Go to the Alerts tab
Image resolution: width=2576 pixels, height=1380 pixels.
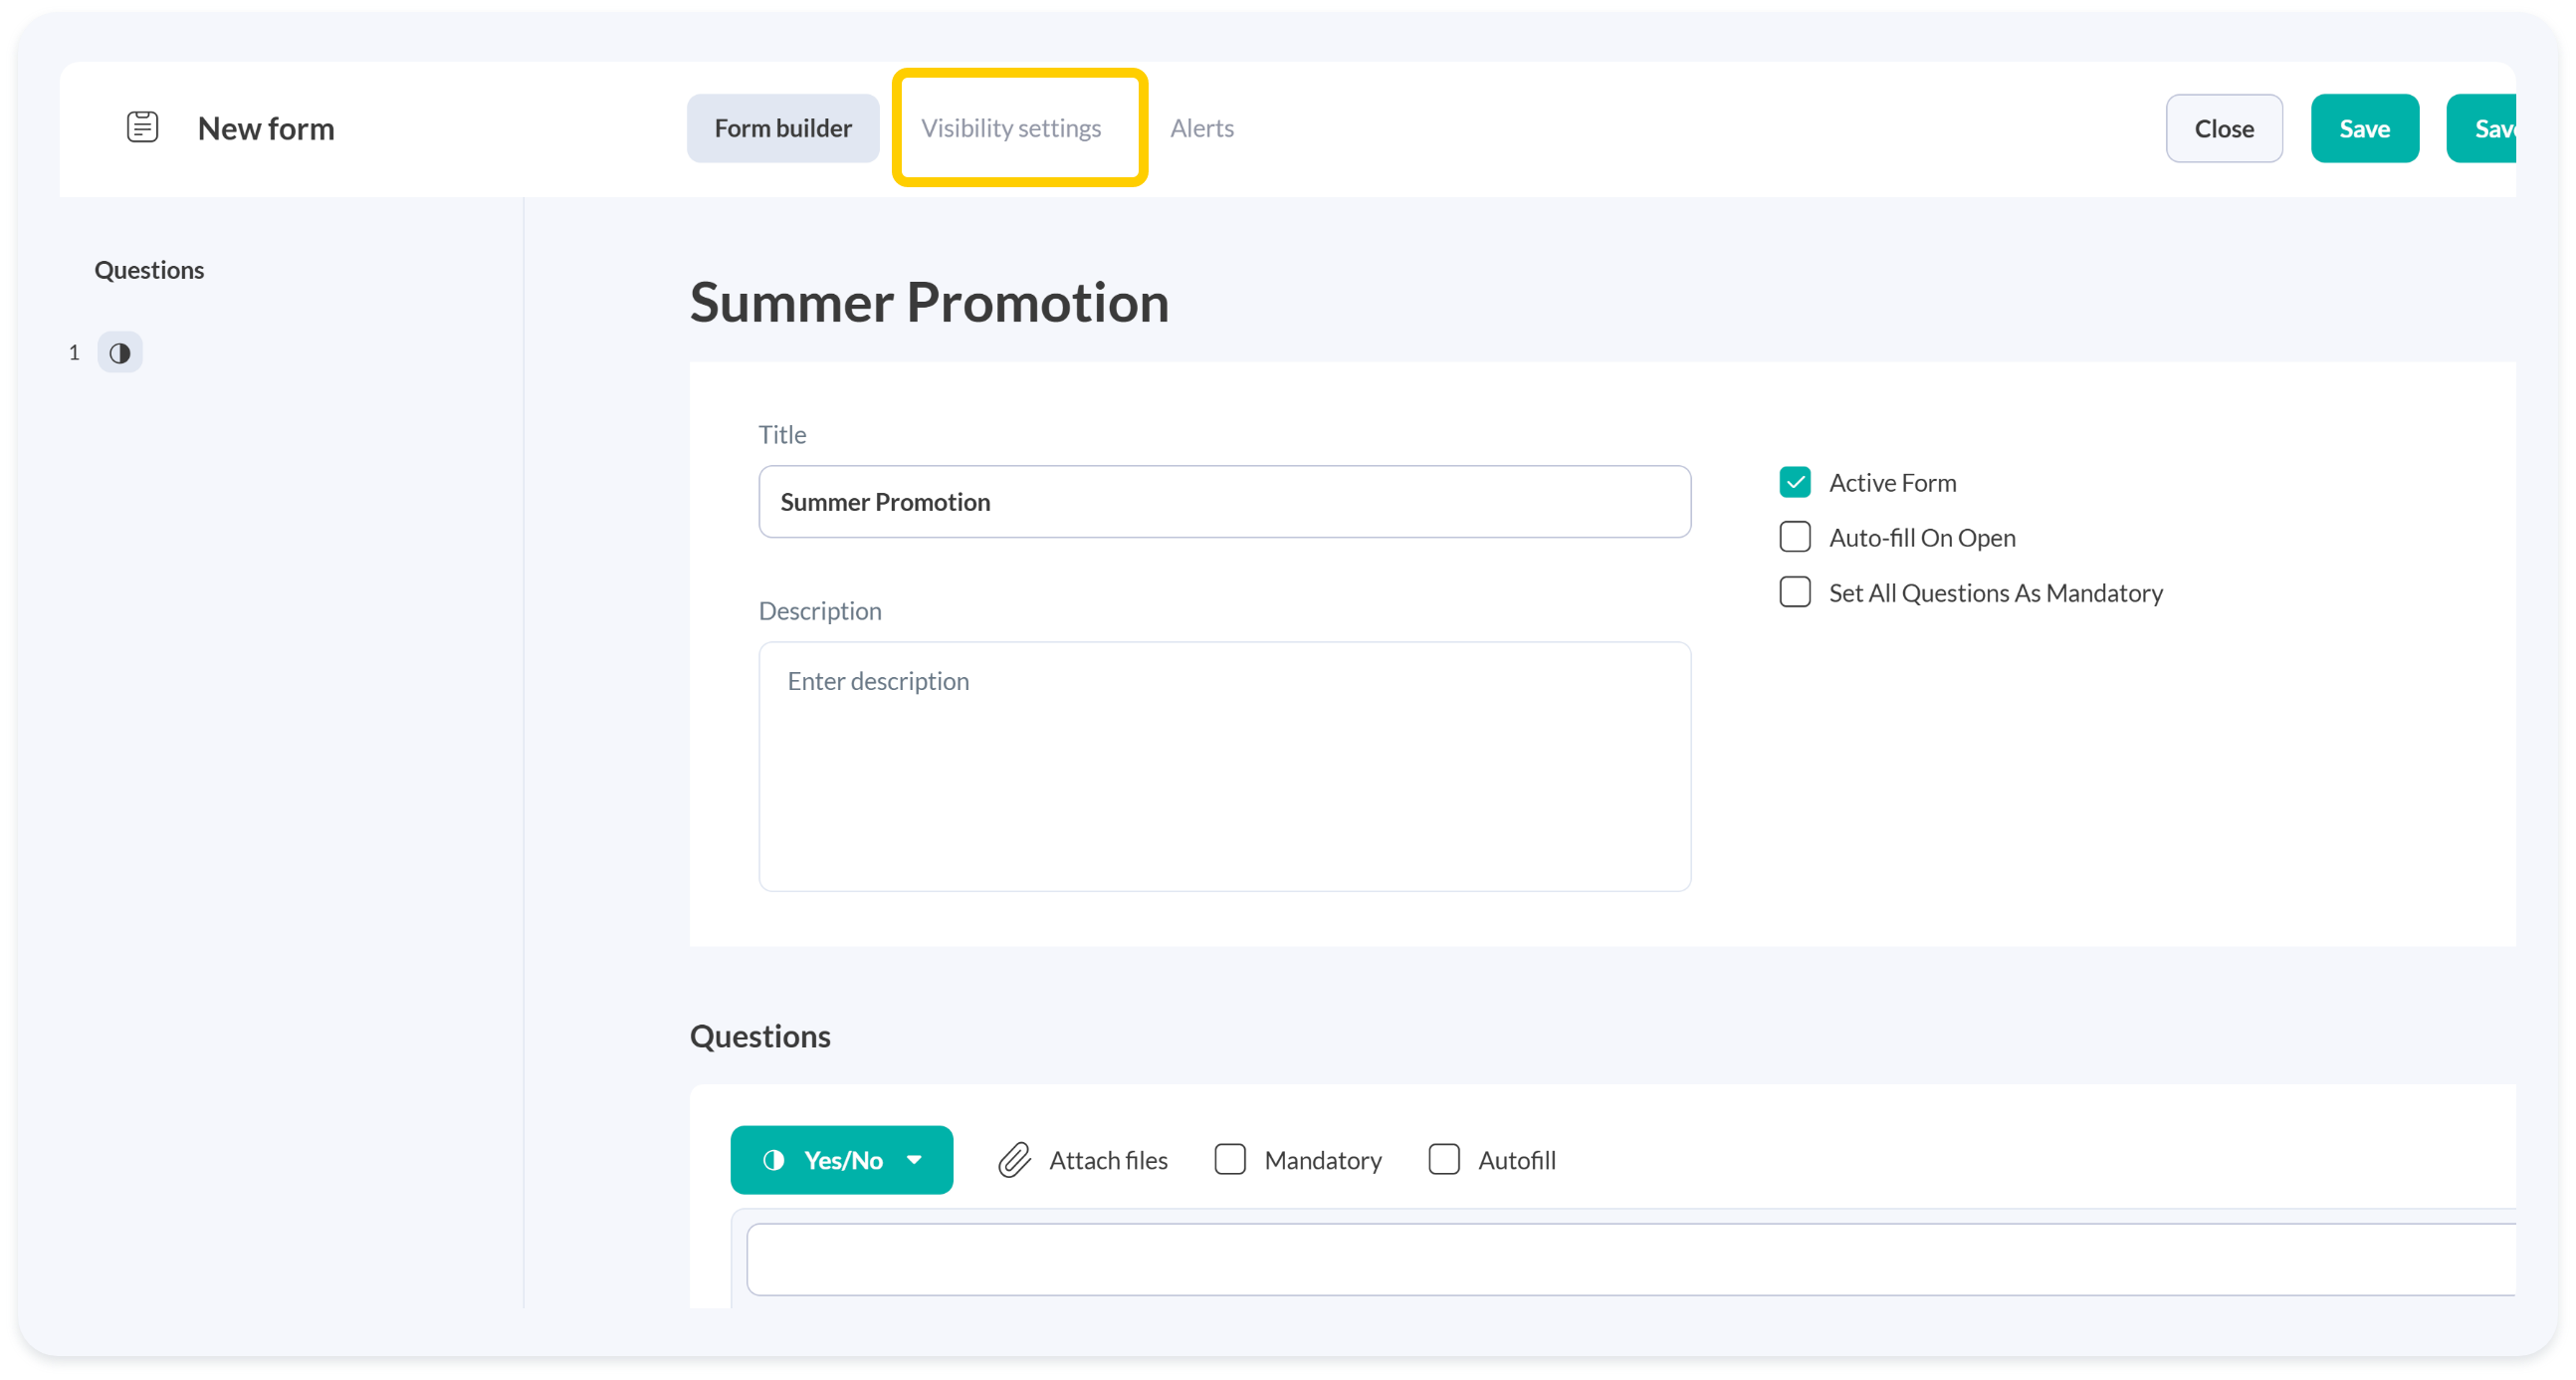(1201, 128)
